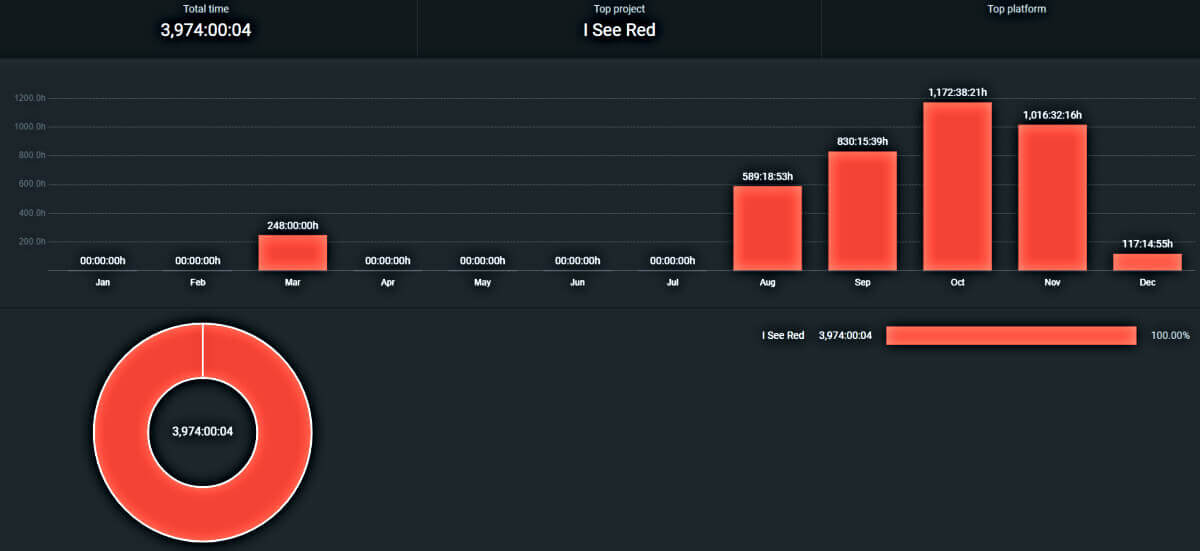
Task: Click the 00:00:00h label above Jul
Action: point(673,261)
